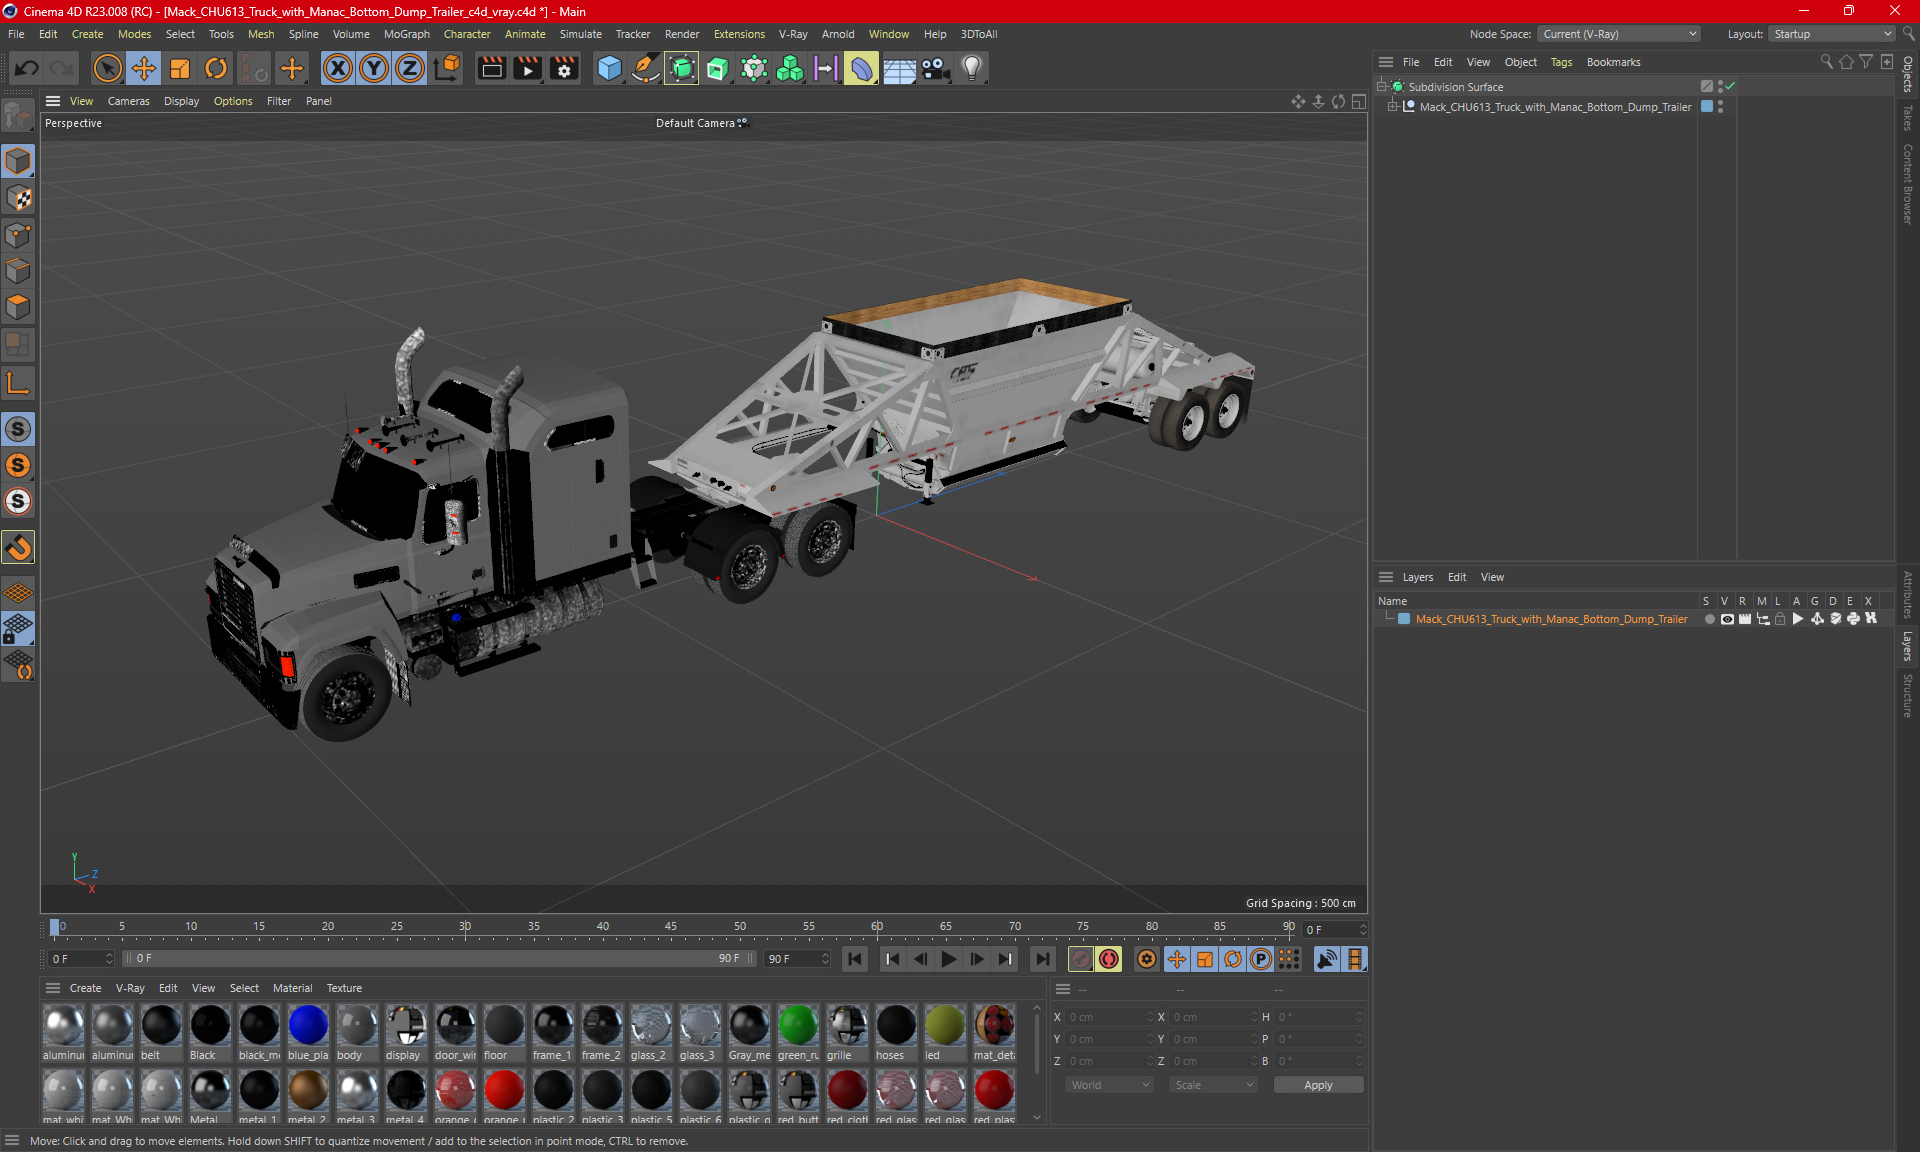The width and height of the screenshot is (1920, 1152).
Task: Click the X position coordinate field
Action: pyautogui.click(x=1108, y=1017)
